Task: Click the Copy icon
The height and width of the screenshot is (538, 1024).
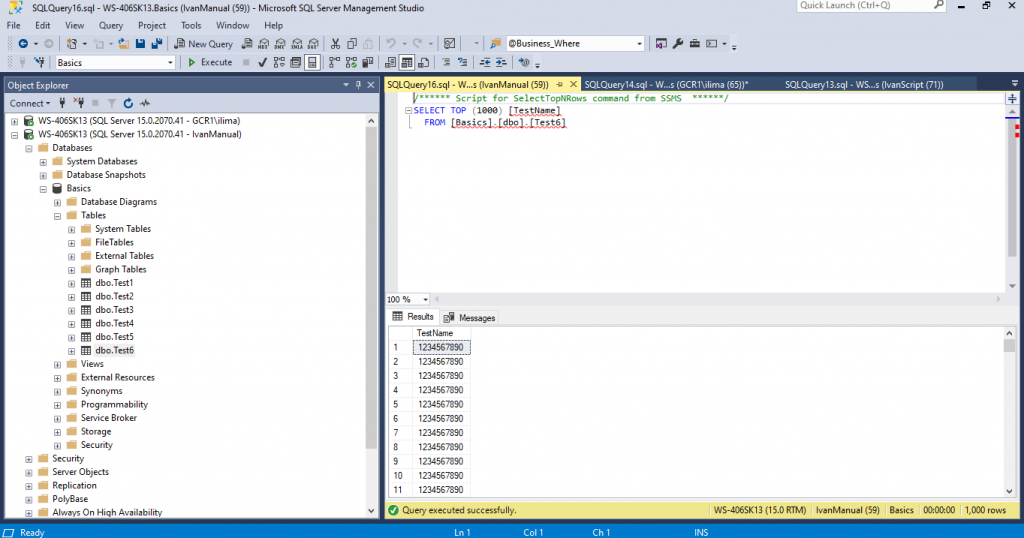Action: pos(352,44)
